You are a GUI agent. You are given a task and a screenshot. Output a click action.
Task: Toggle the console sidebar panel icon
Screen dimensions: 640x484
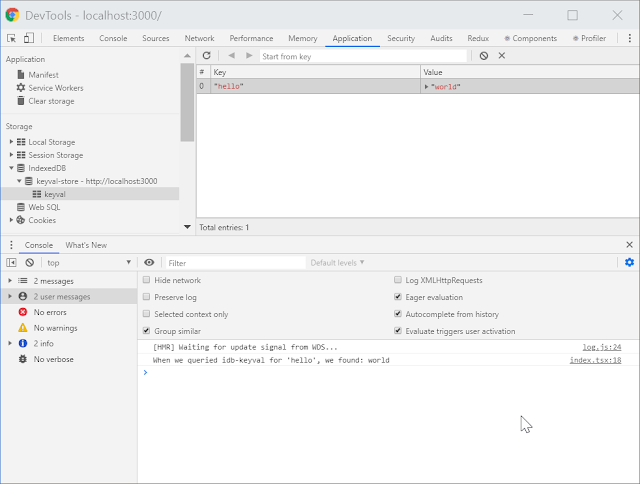coord(11,263)
